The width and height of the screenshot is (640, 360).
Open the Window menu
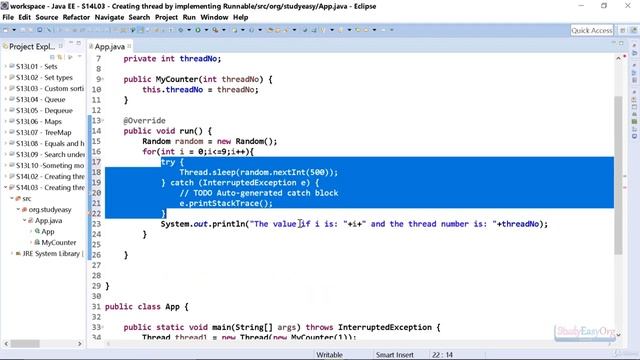click(214, 17)
